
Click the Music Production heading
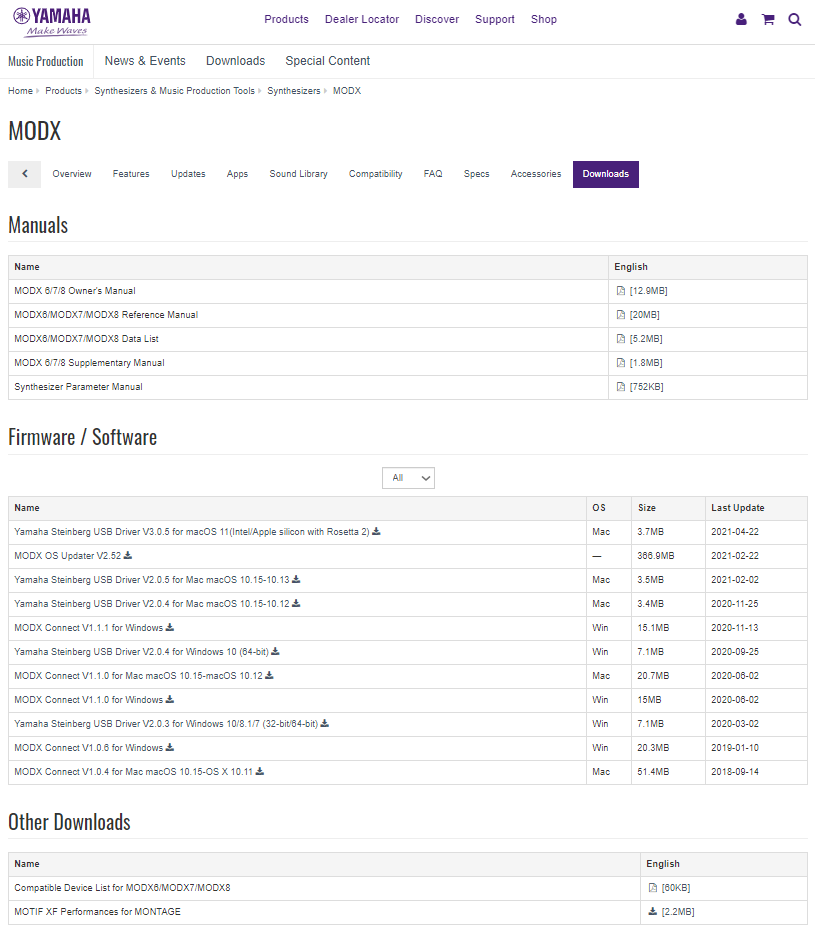(x=46, y=61)
